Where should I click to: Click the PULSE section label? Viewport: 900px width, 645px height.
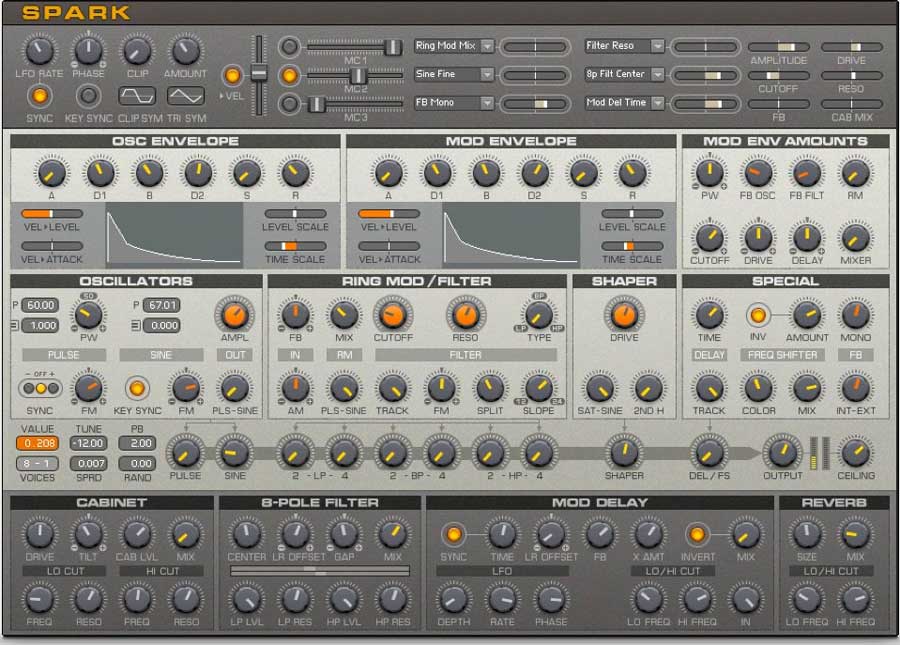pyautogui.click(x=64, y=355)
